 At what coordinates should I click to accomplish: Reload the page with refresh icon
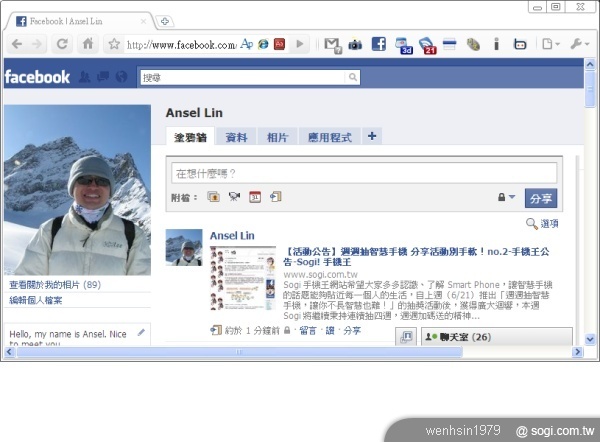click(62, 44)
